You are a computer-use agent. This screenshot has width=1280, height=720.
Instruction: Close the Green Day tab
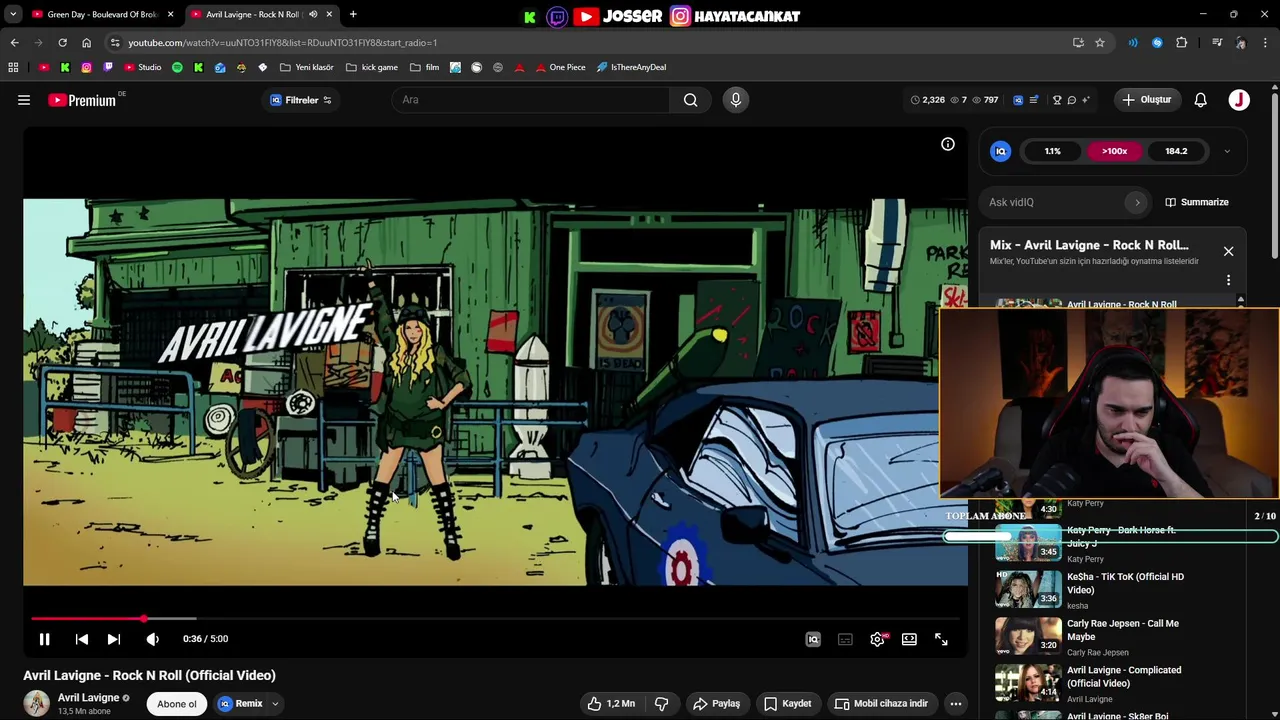170,14
